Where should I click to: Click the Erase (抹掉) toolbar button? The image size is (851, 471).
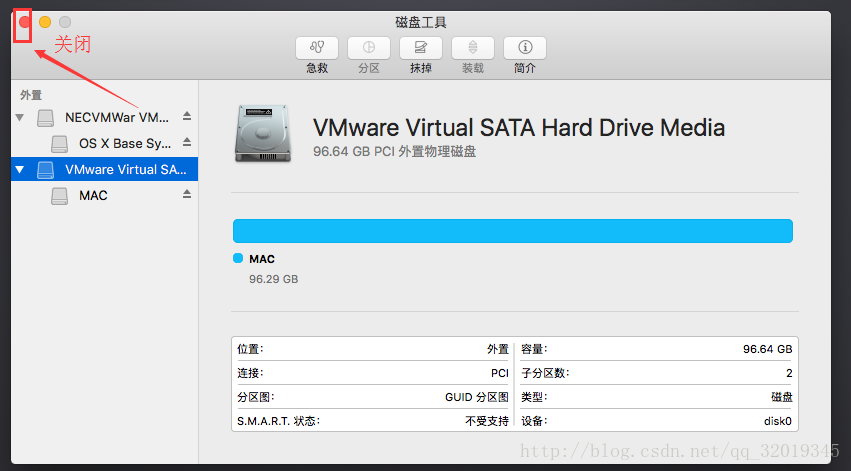coord(421,48)
